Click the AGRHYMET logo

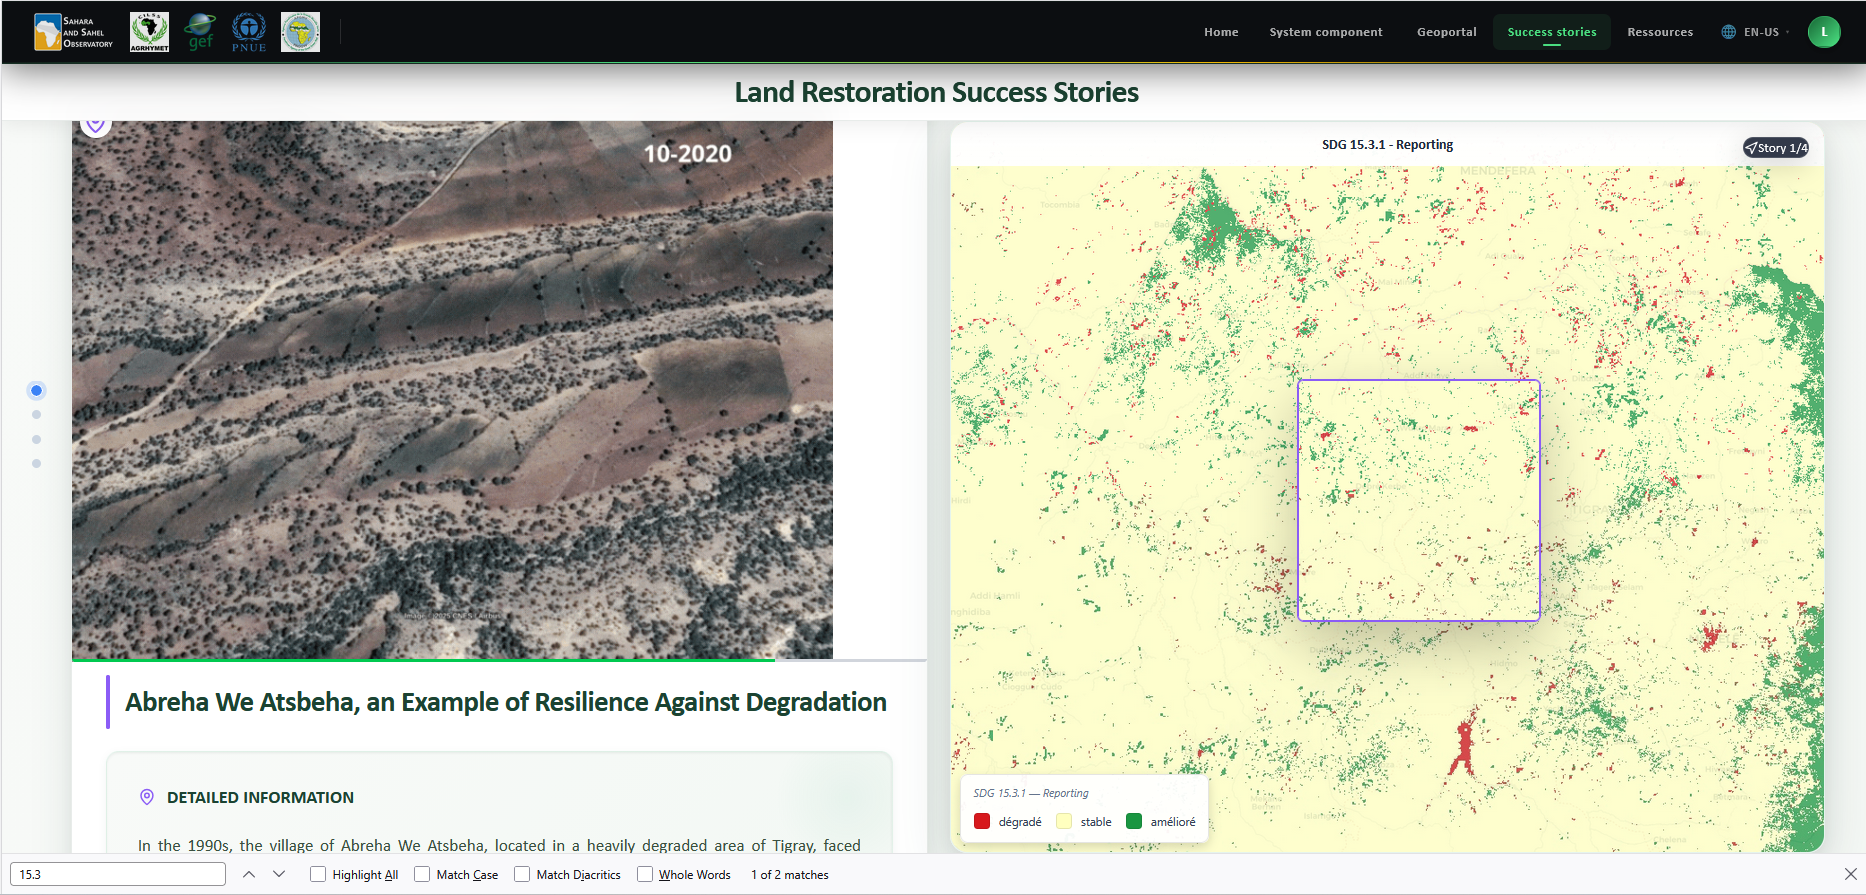click(149, 32)
